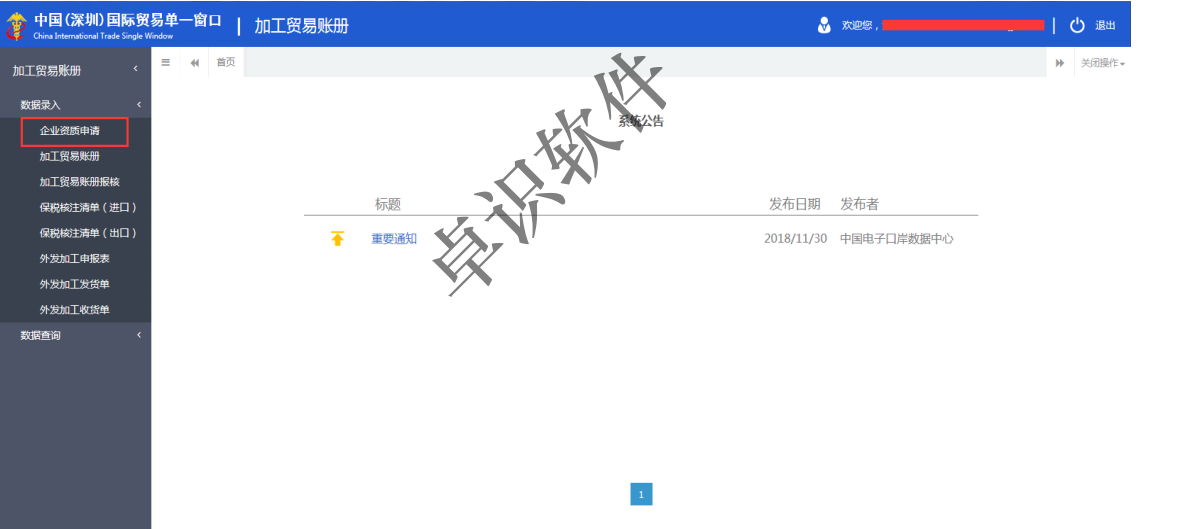Switch to the 首页 tab
The width and height of the screenshot is (1189, 529).
click(225, 62)
